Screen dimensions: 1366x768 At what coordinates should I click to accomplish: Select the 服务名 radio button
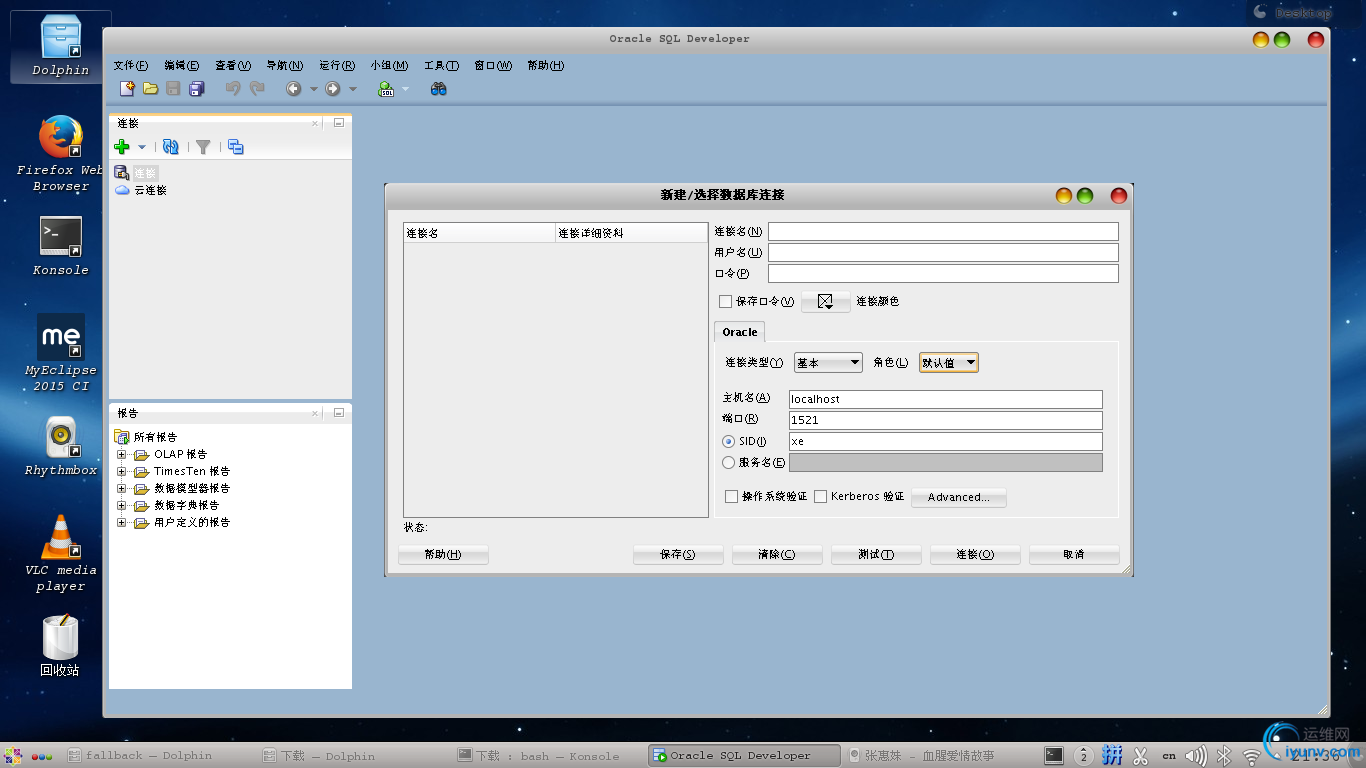point(728,462)
